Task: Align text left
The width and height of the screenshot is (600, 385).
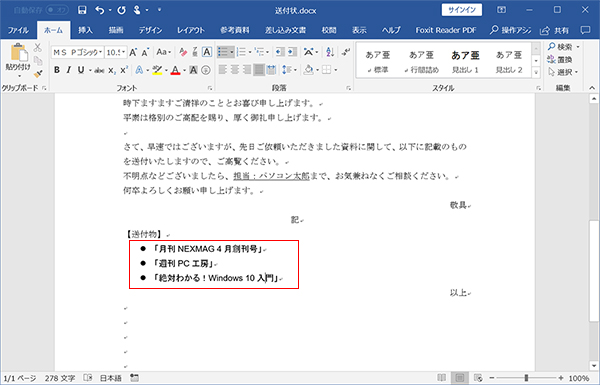Action: (223, 70)
